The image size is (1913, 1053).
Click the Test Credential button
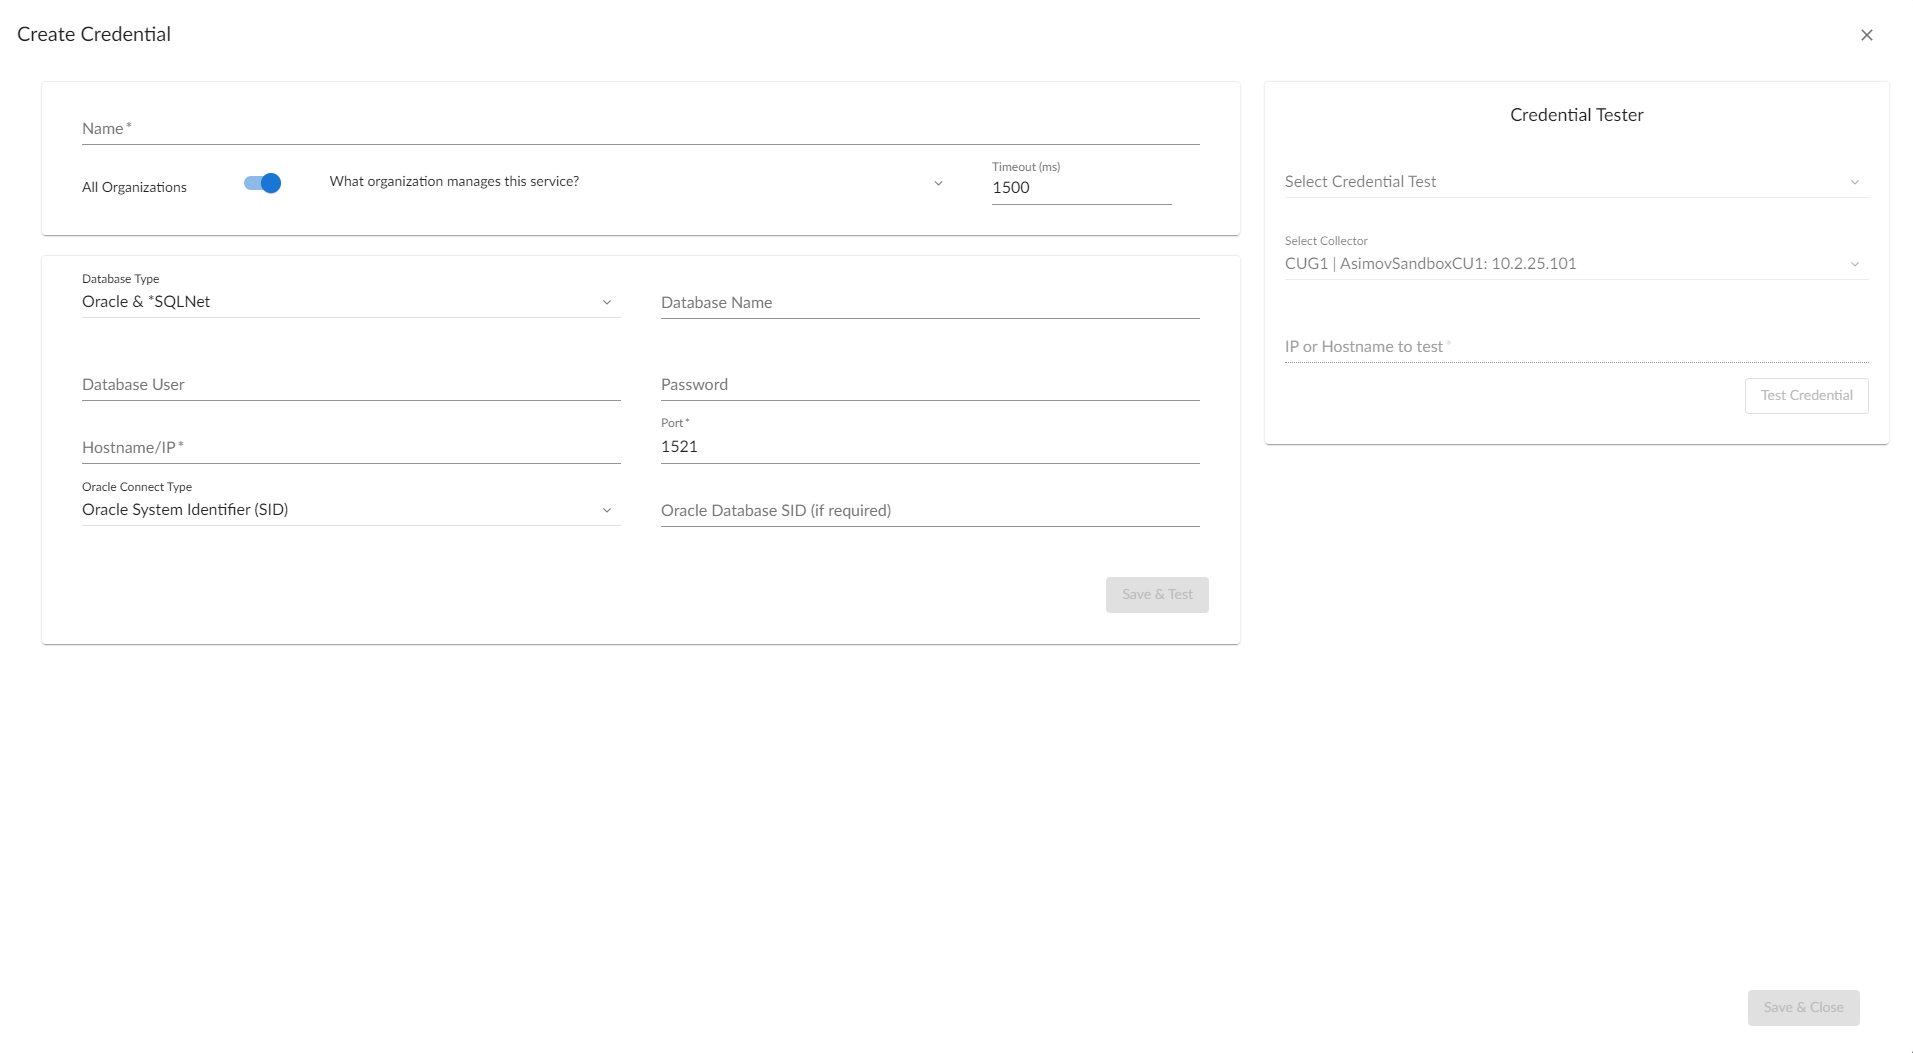[1806, 396]
